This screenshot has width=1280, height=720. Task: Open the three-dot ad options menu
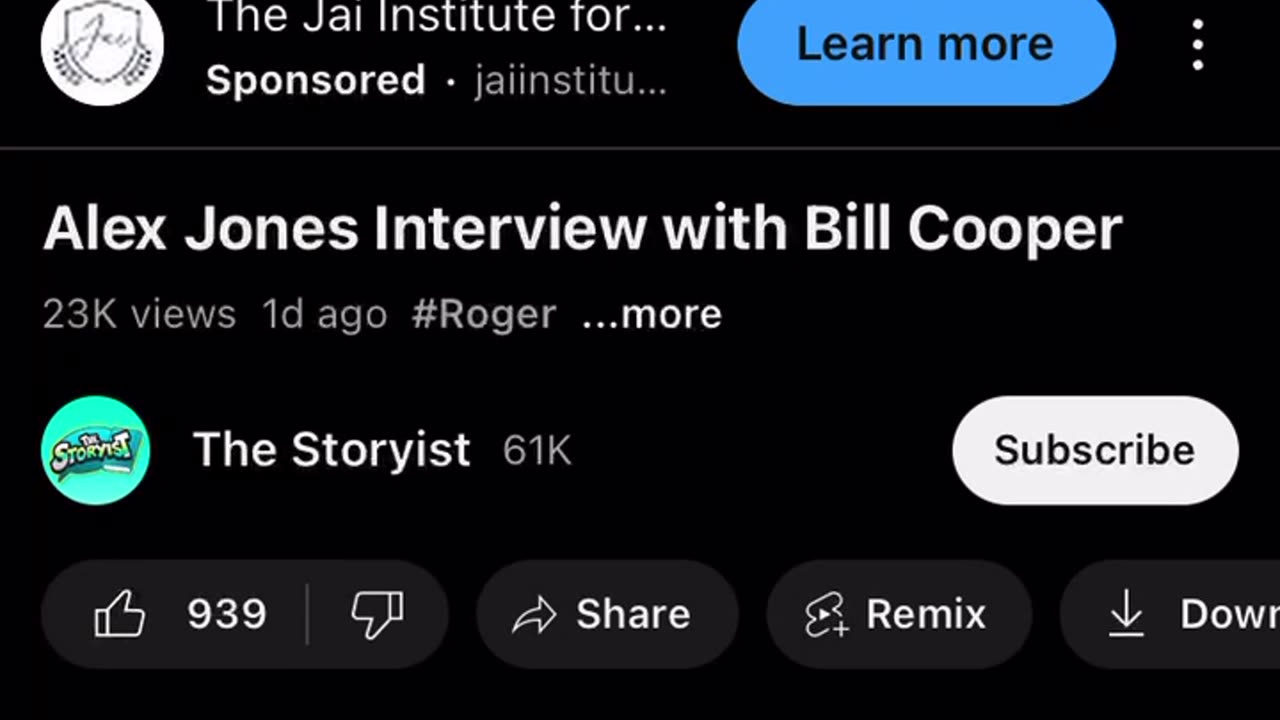[x=1197, y=44]
